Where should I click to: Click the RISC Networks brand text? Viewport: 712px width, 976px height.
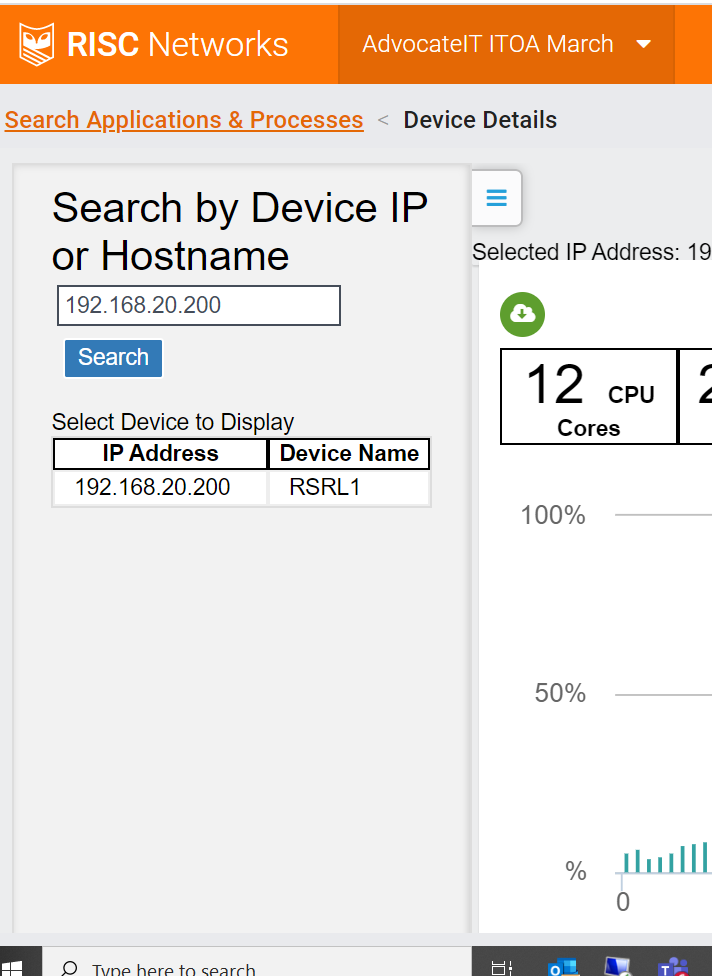coord(177,44)
